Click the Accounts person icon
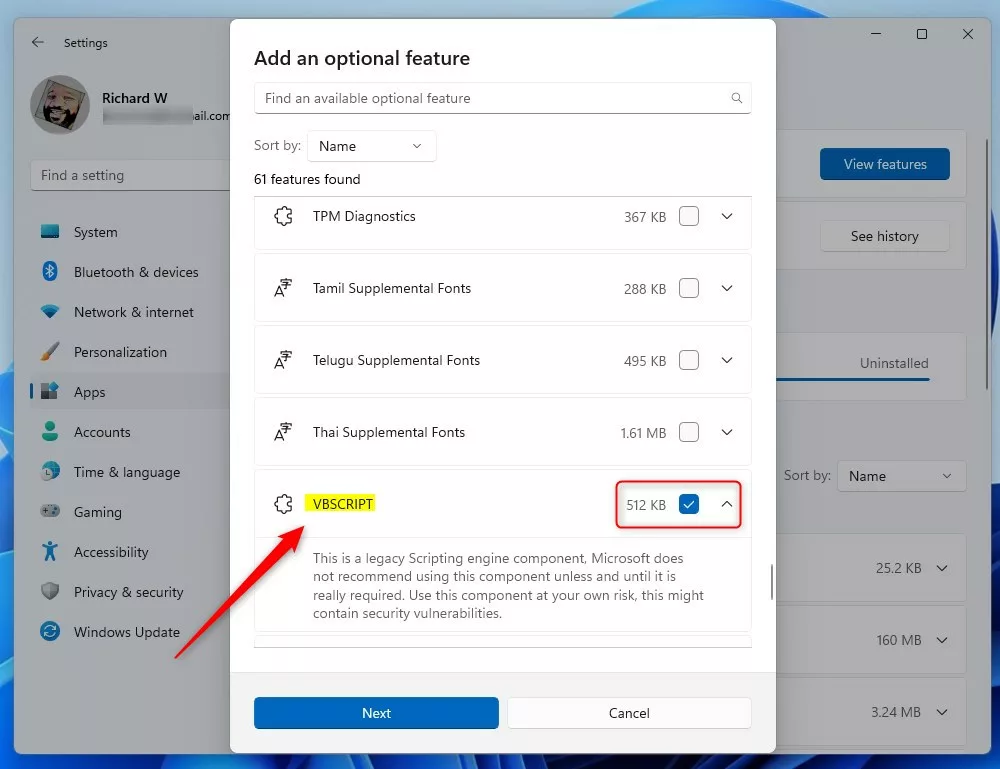 (50, 432)
